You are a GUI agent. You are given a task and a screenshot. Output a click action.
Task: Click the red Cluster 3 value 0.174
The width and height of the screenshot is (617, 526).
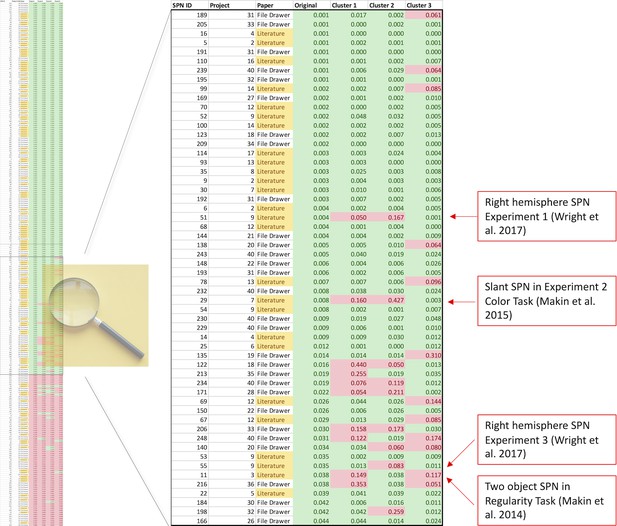pyautogui.click(x=424, y=438)
